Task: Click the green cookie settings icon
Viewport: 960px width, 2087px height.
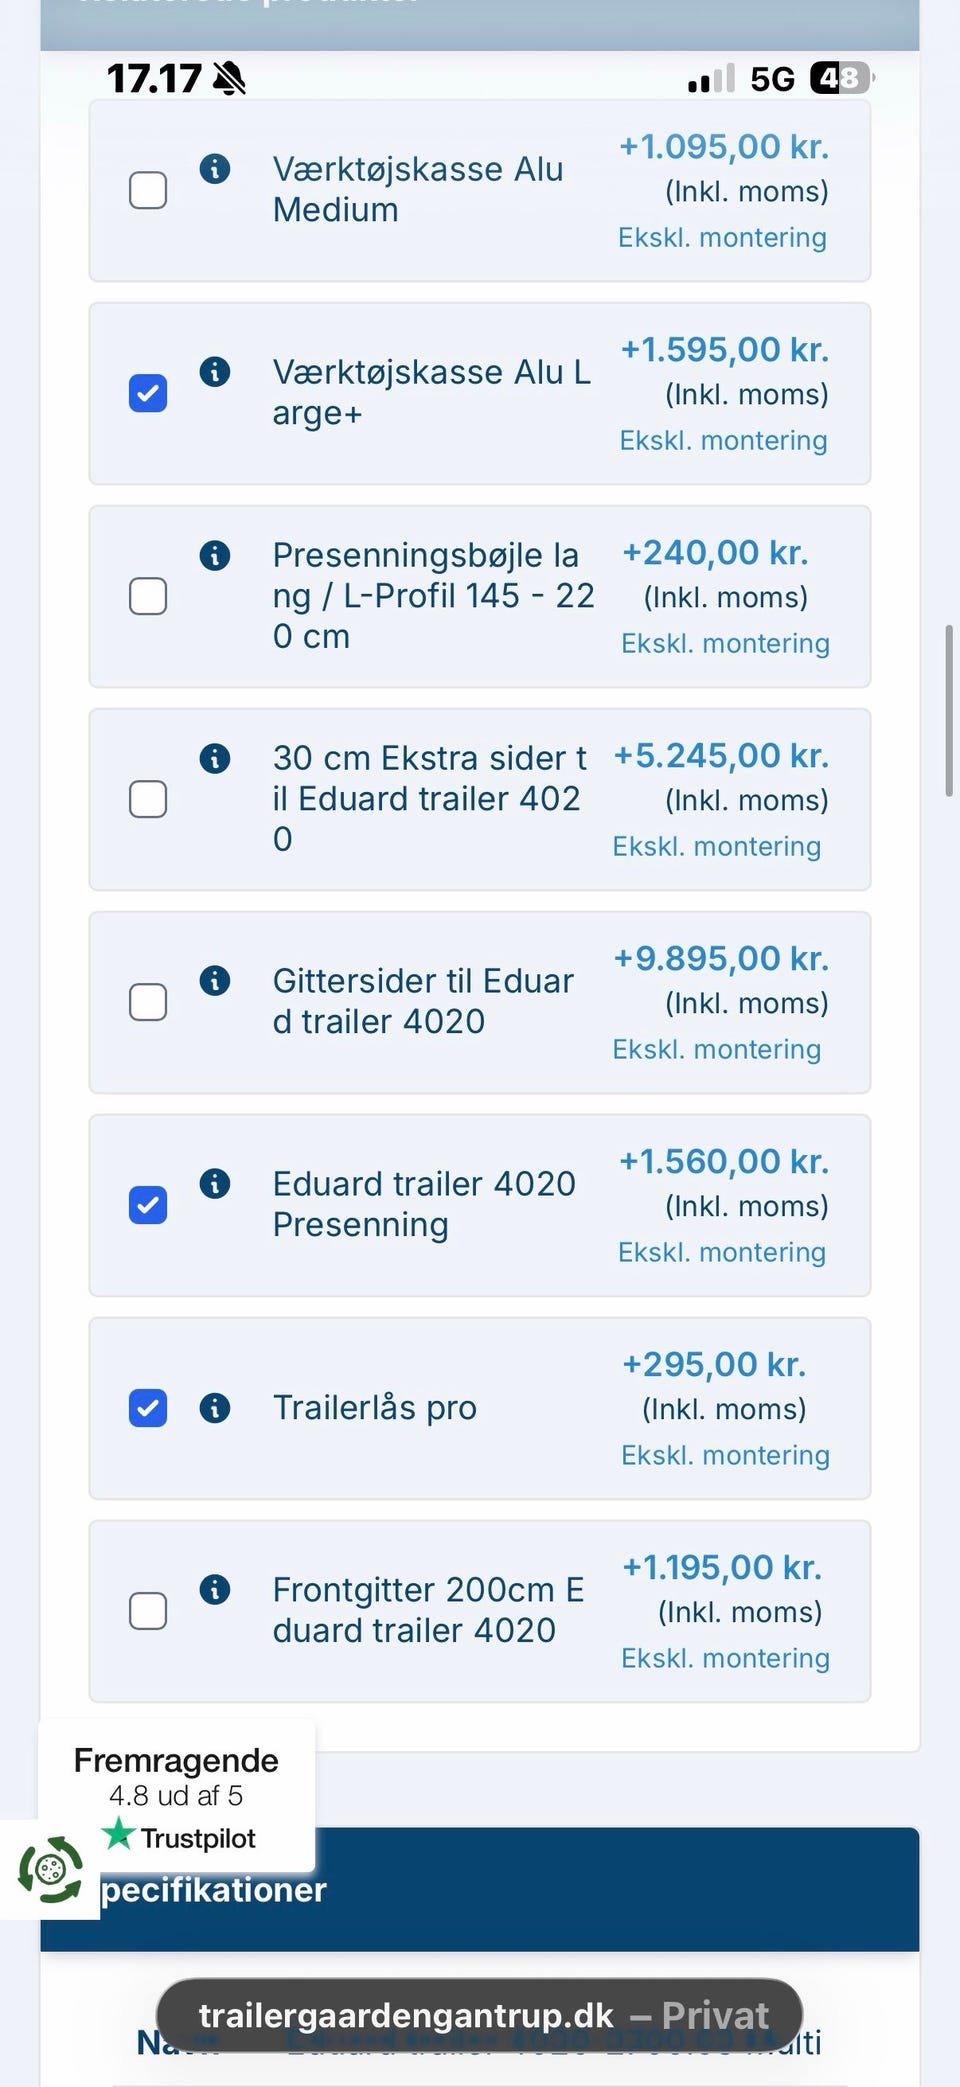Action: [50, 1868]
